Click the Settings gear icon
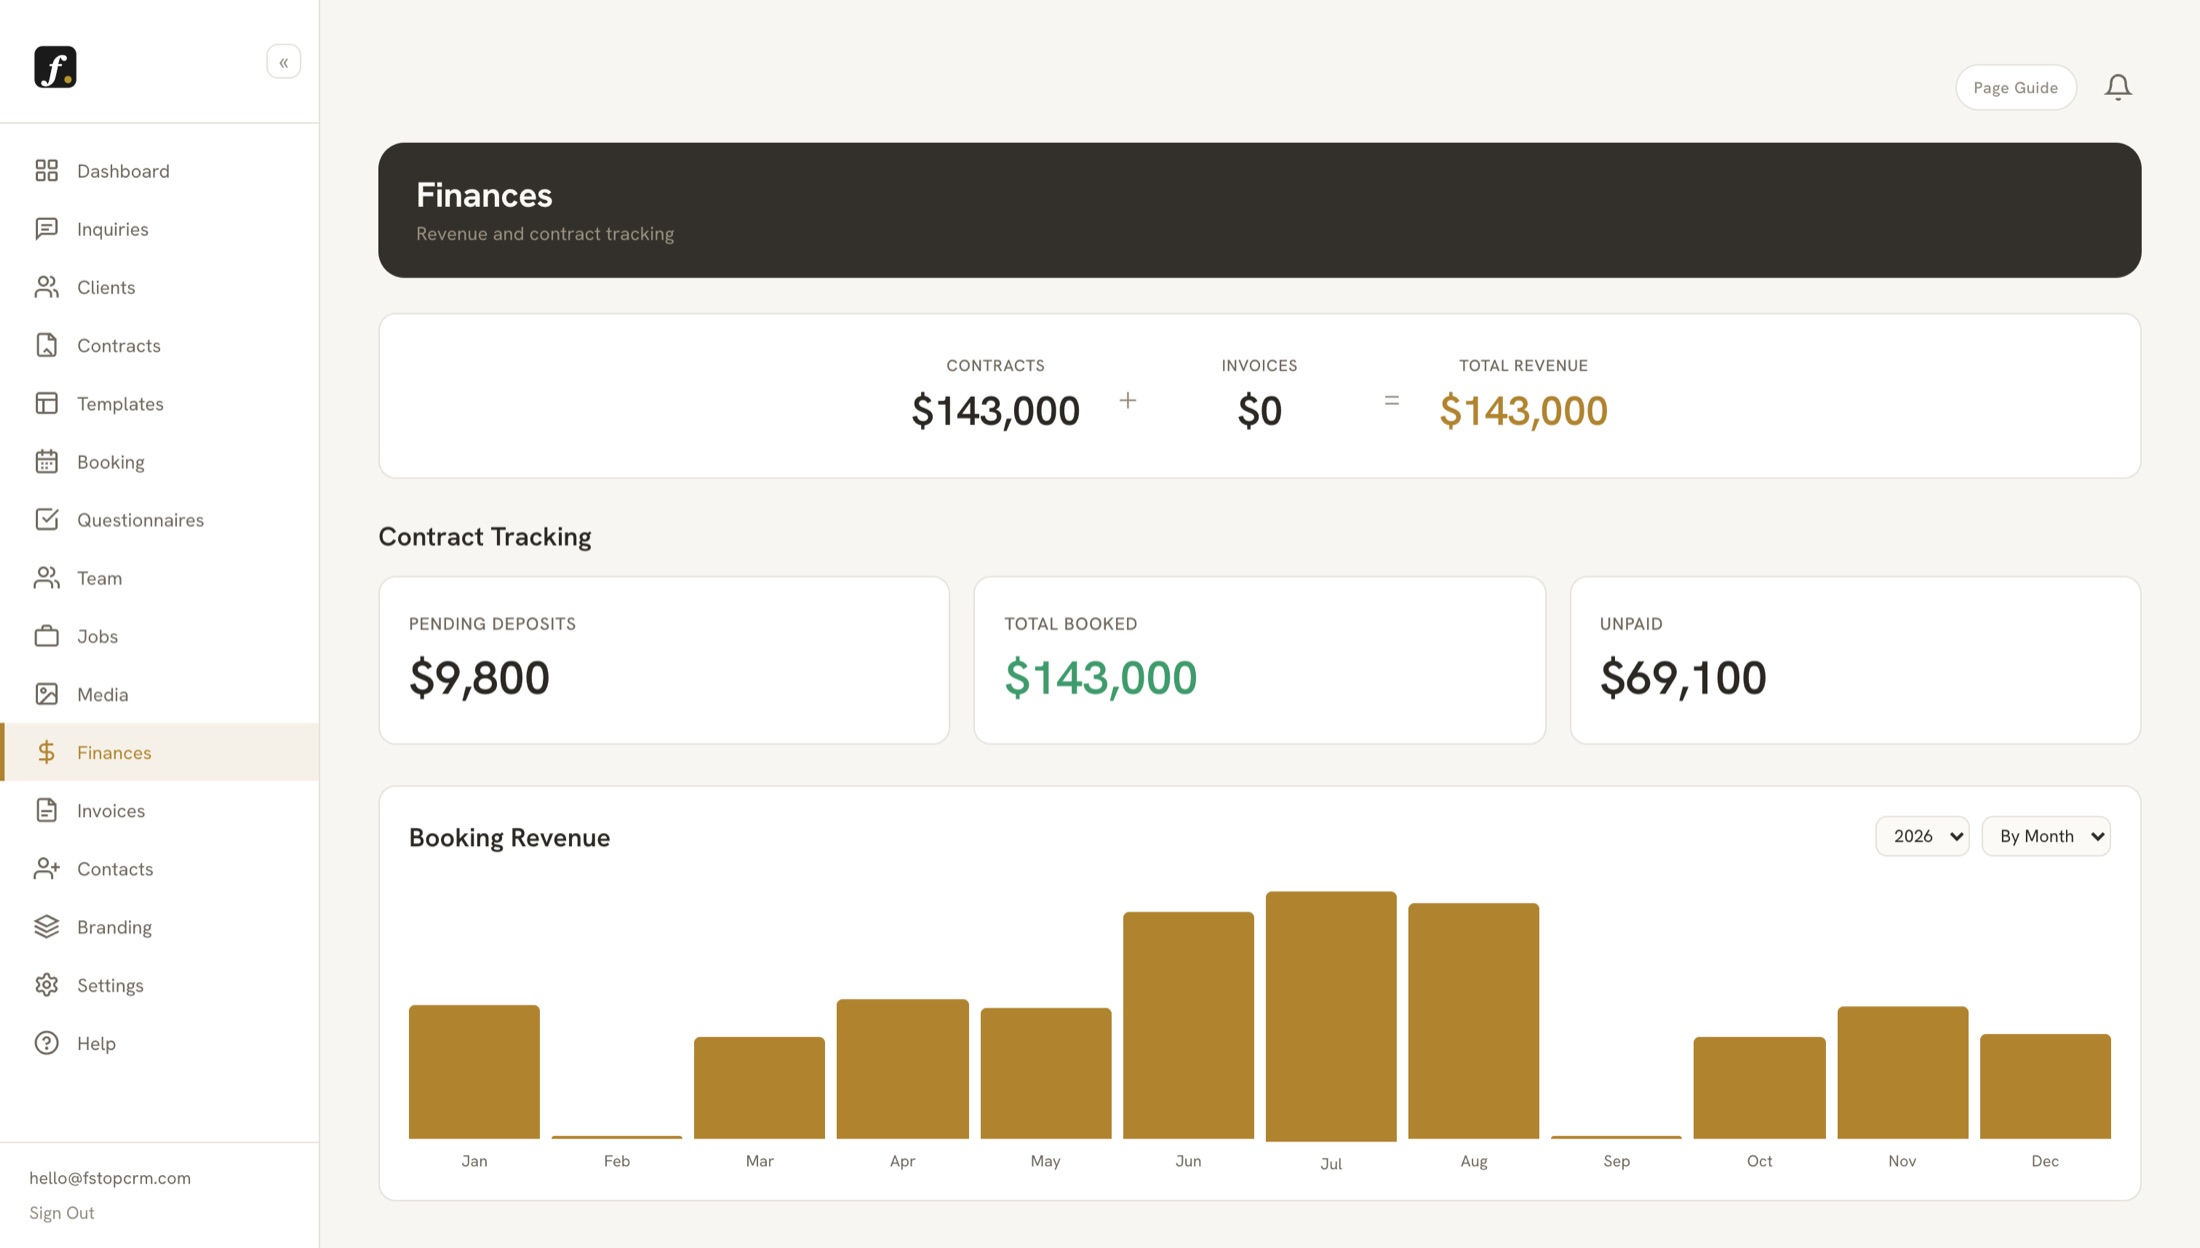 click(47, 985)
